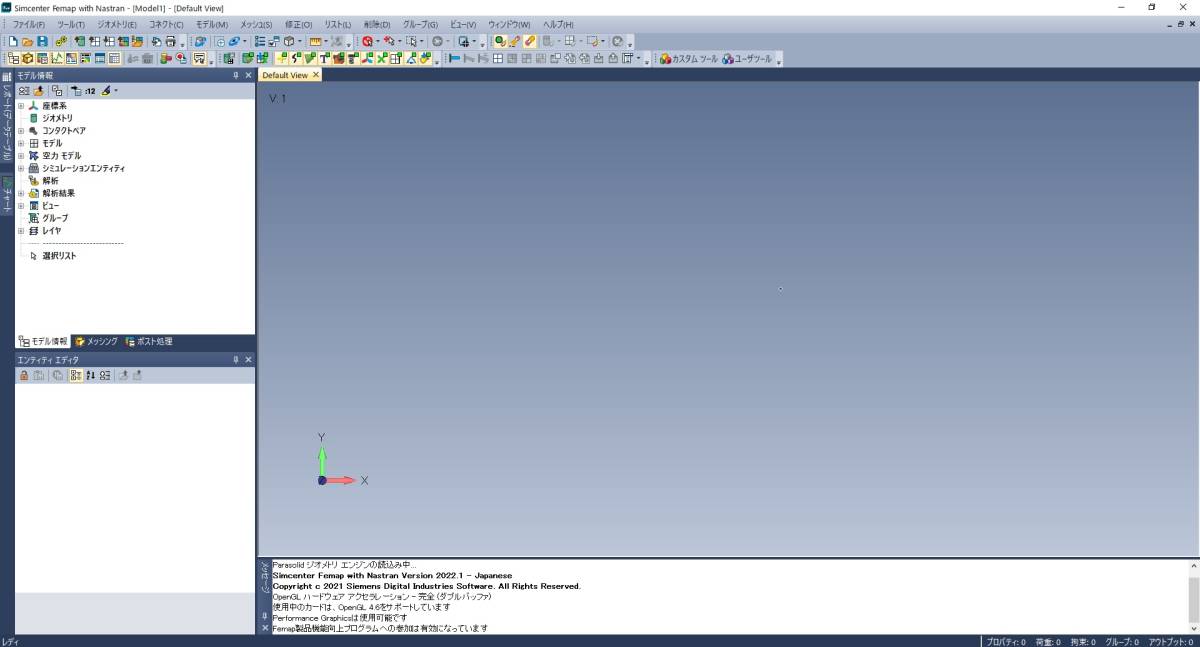This screenshot has height=647, width=1200.
Task: Expand the 座標系 tree node
Action: click(21, 106)
